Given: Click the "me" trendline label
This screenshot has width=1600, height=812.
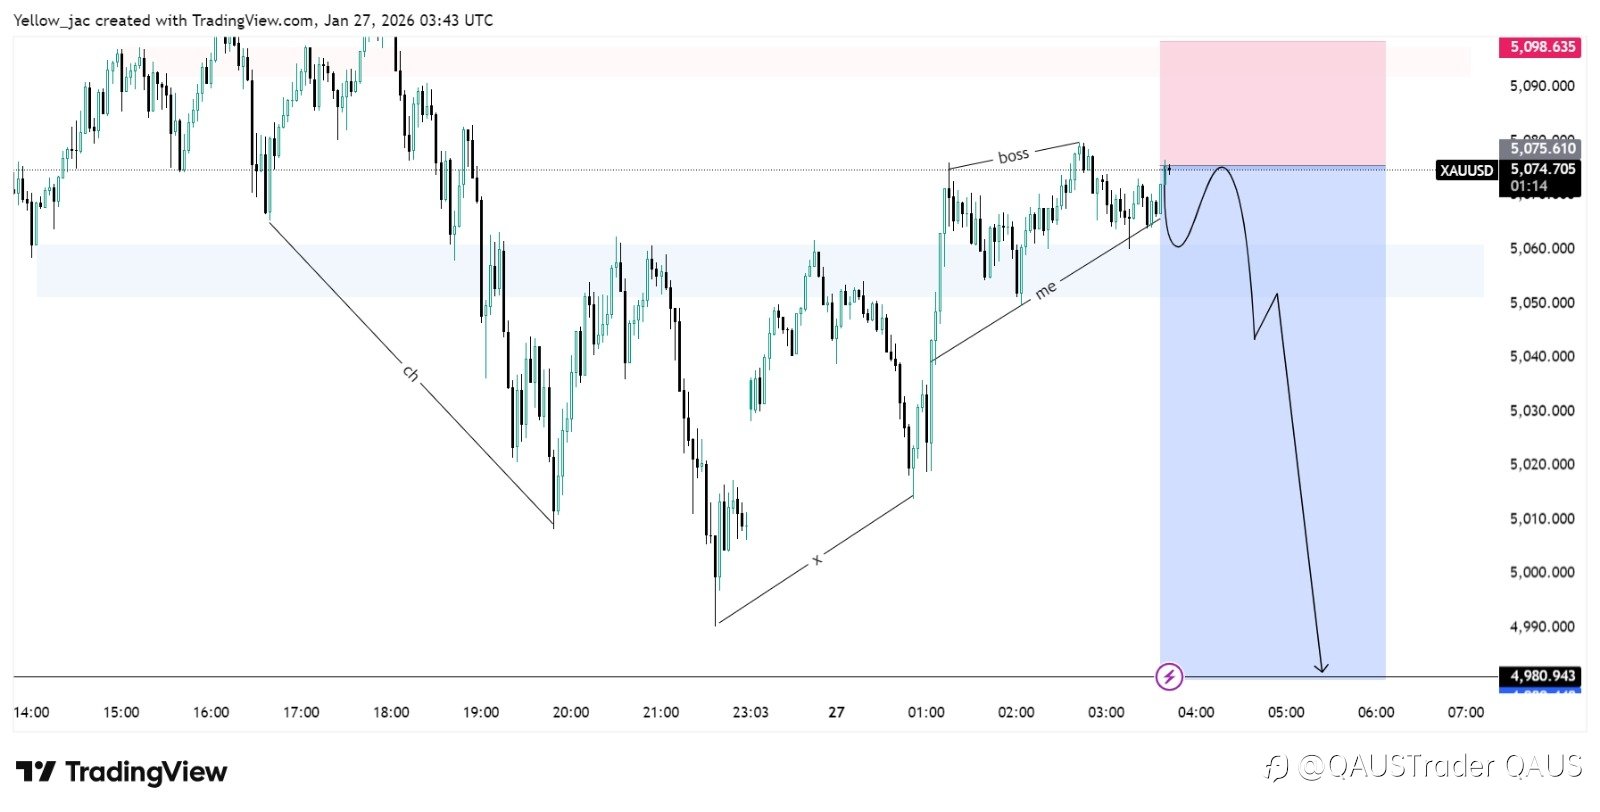Looking at the screenshot, I should pos(1045,290).
